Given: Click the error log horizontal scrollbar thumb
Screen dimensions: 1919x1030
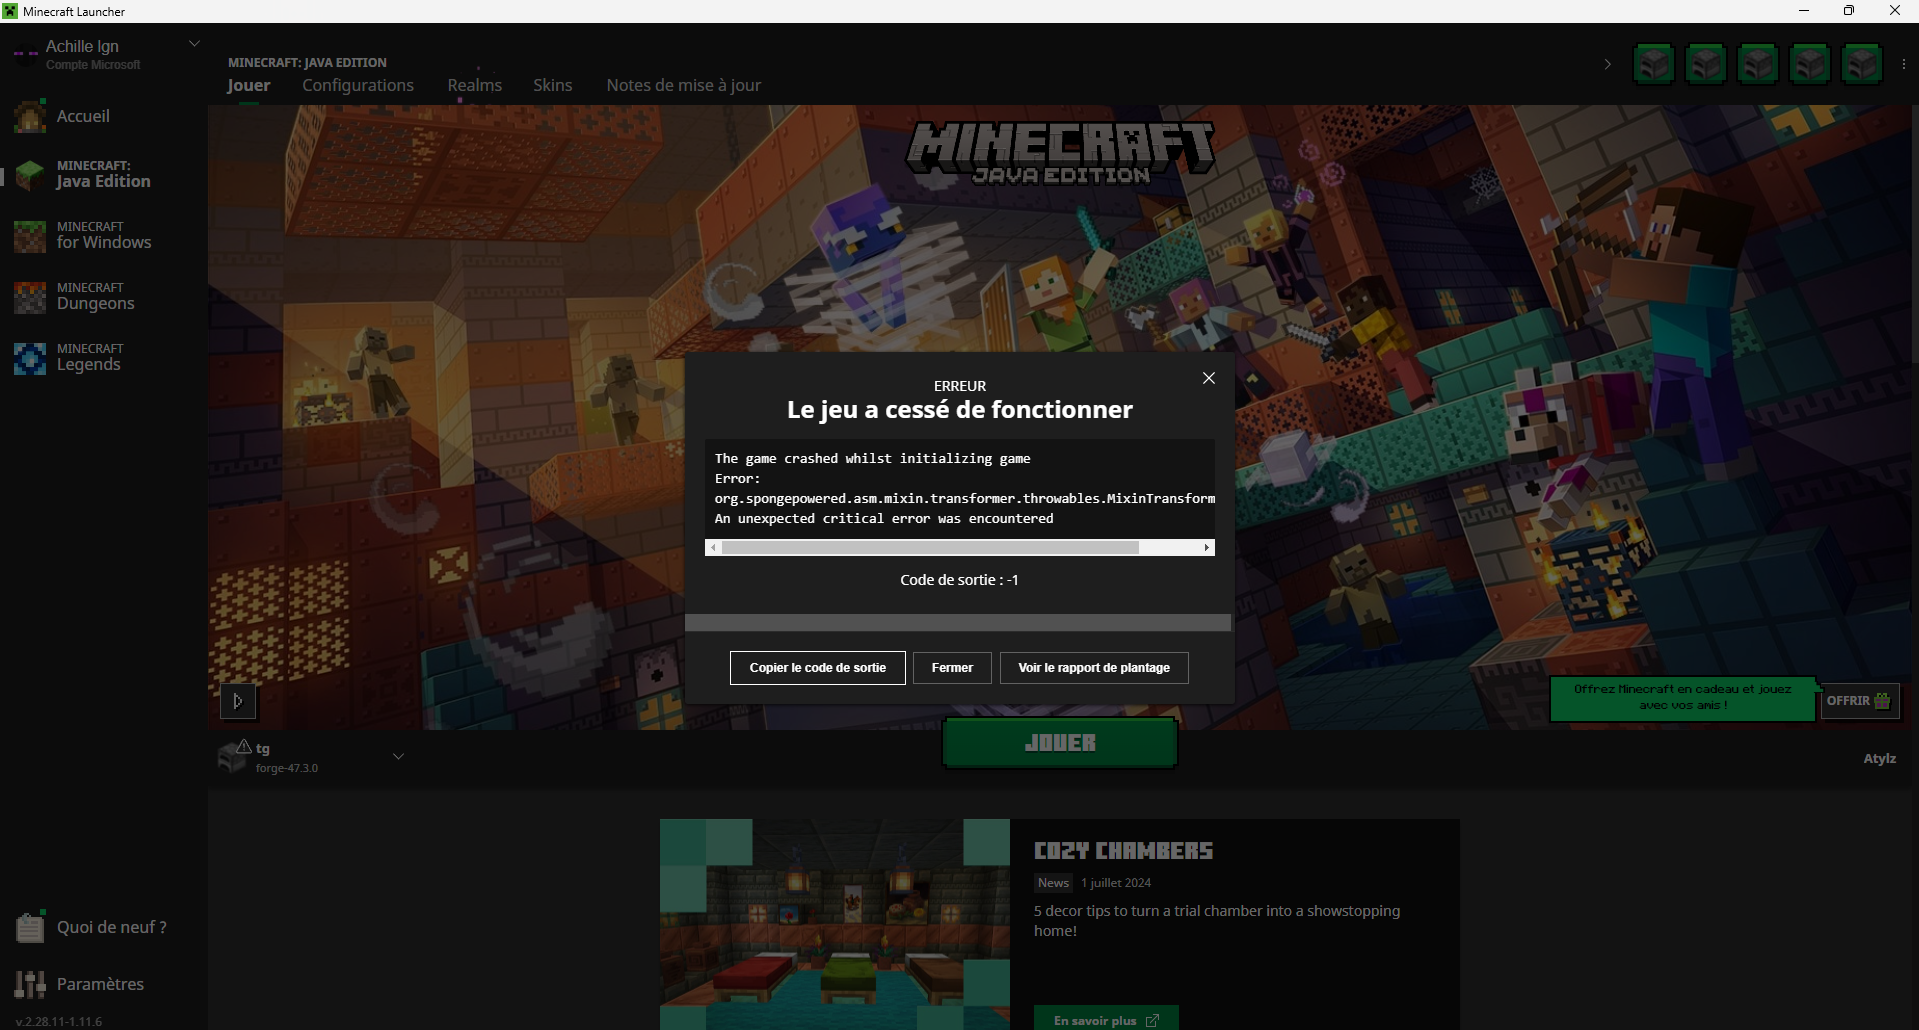Looking at the screenshot, I should pyautogui.click(x=930, y=548).
